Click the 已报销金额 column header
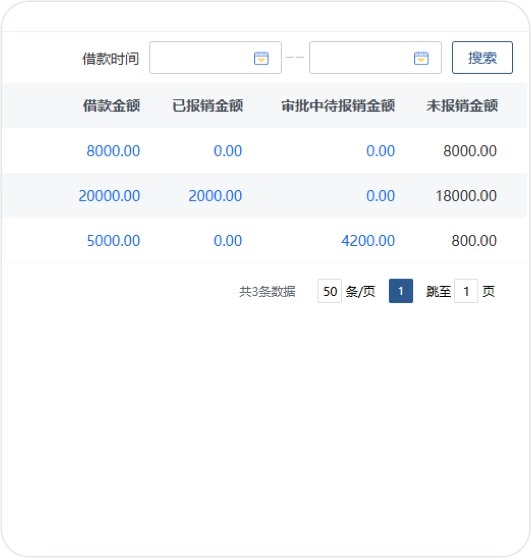531x558 pixels. pyautogui.click(x=207, y=106)
